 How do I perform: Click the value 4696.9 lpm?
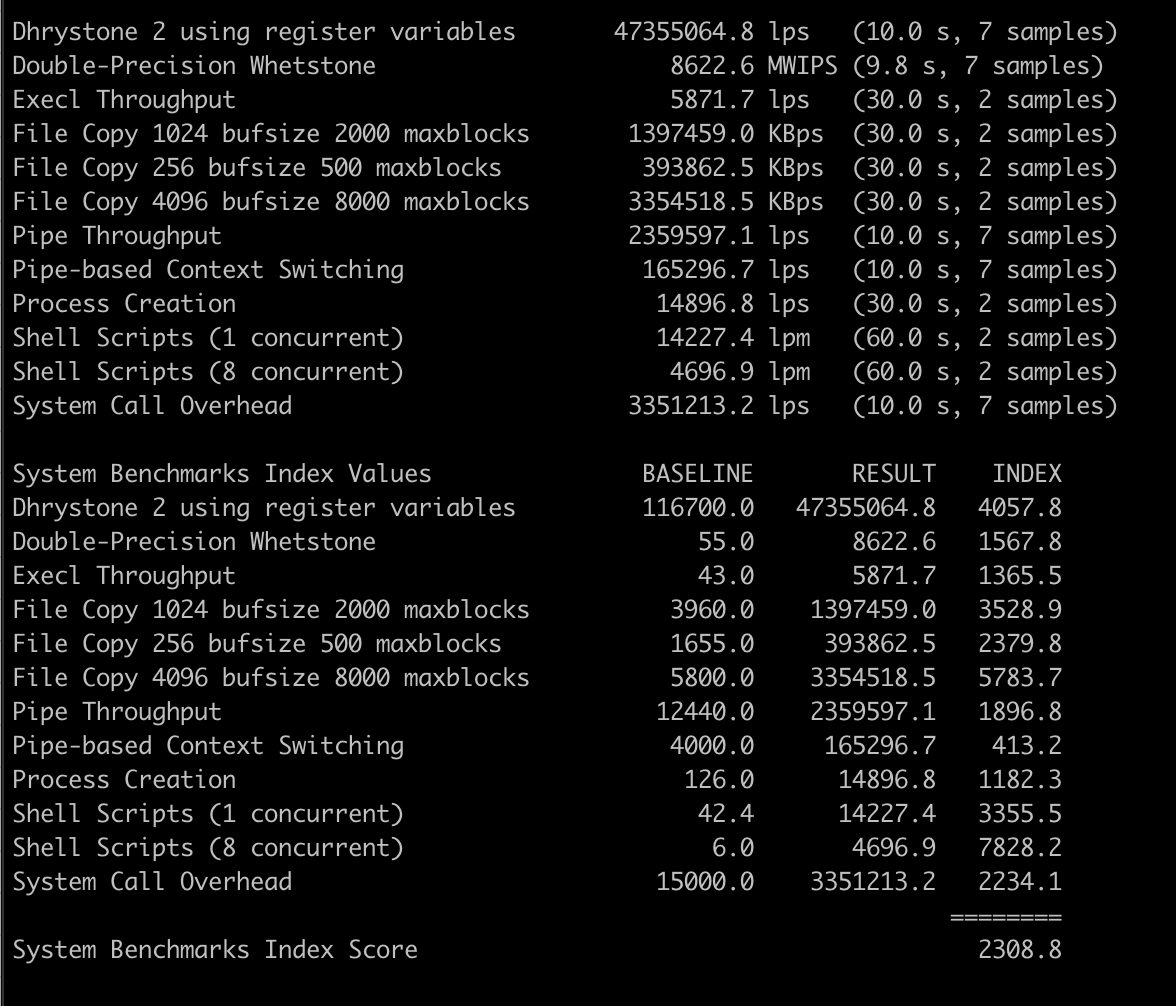(x=740, y=371)
